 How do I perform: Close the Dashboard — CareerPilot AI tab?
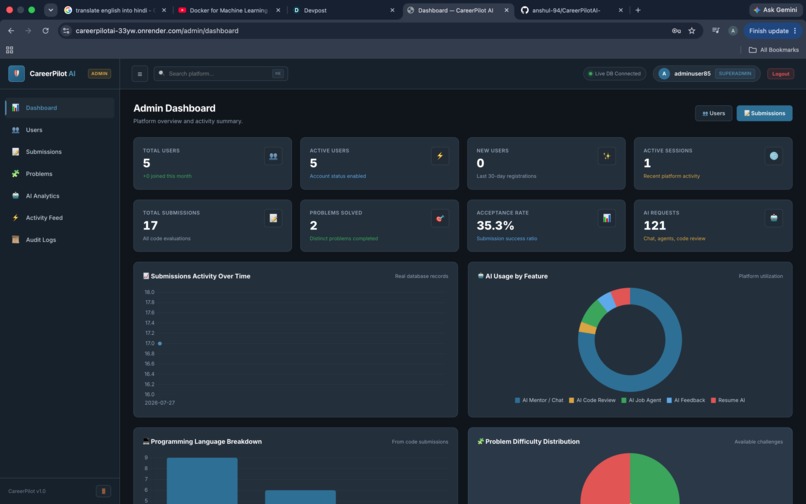[506, 10]
